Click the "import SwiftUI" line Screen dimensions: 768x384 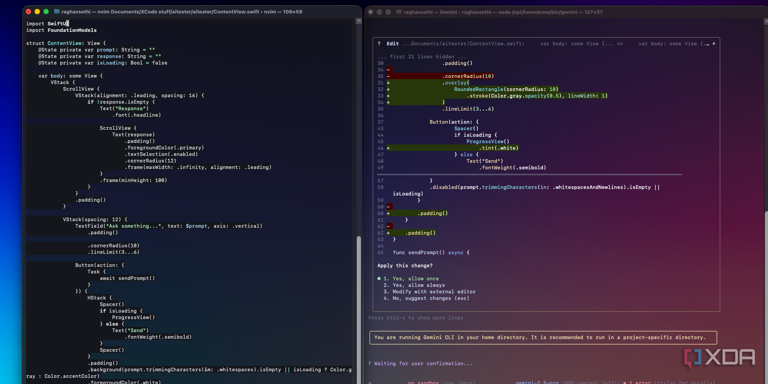coord(48,24)
